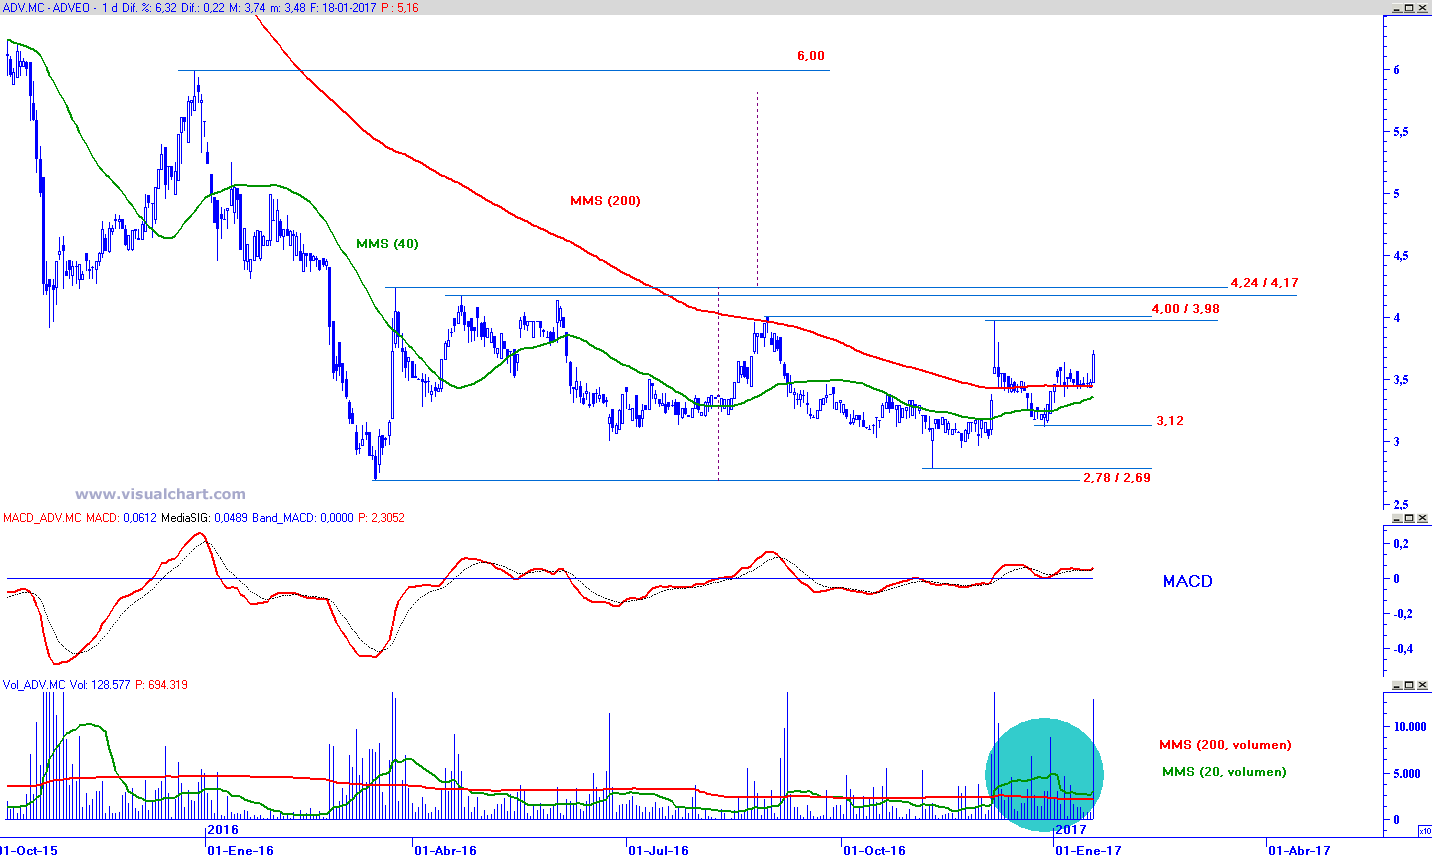Image resolution: width=1432 pixels, height=857 pixels.
Task: Click the 10.000 volume axis value
Action: (1410, 727)
